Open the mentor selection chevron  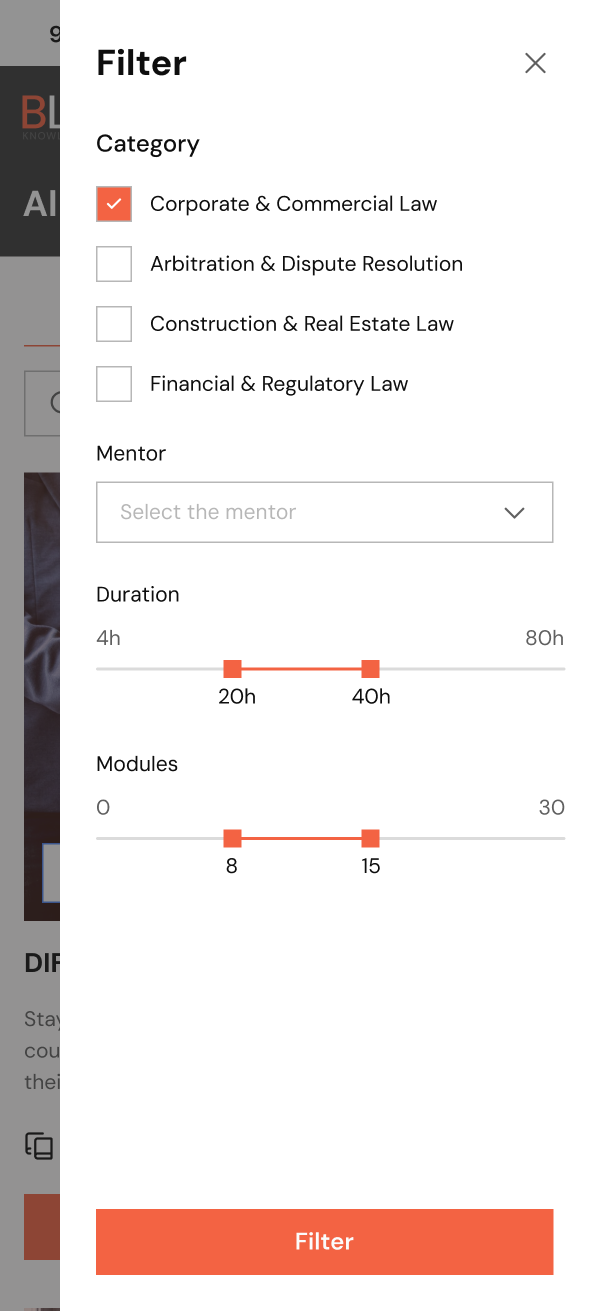tap(514, 512)
